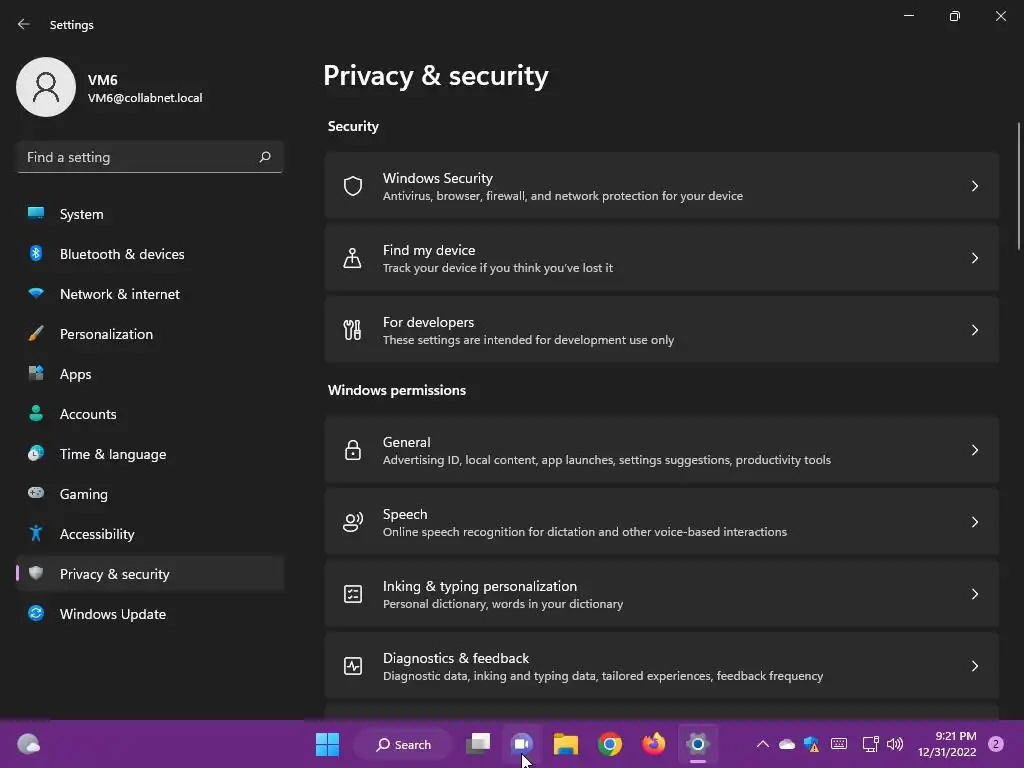
Task: Click the Find a setting search box
Action: coord(150,157)
